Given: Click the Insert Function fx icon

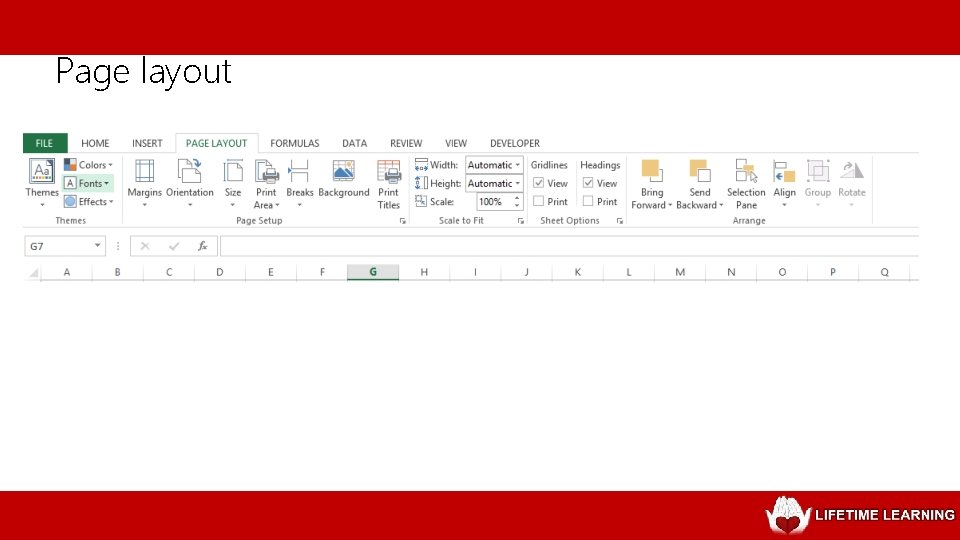Looking at the screenshot, I should click(x=203, y=246).
